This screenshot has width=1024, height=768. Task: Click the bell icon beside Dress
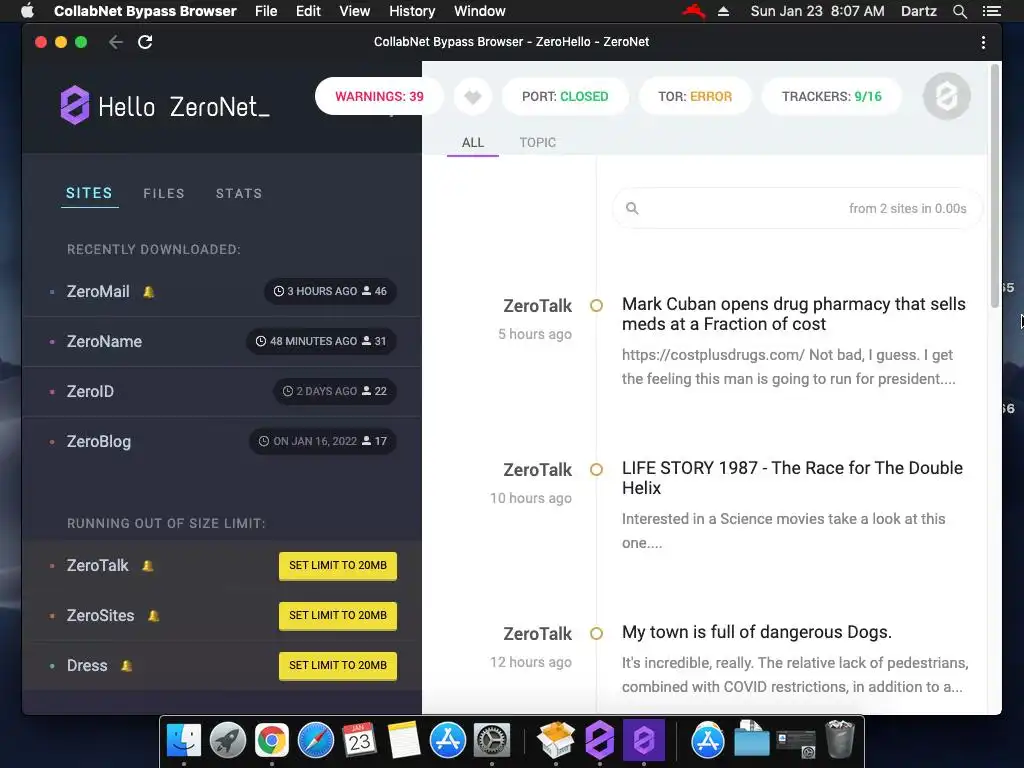tap(127, 665)
